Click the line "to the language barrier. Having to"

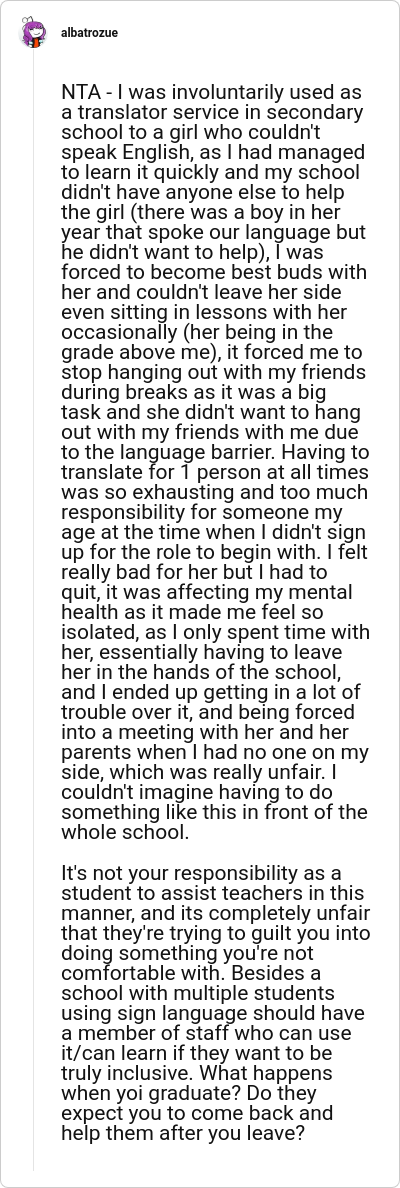[215, 452]
